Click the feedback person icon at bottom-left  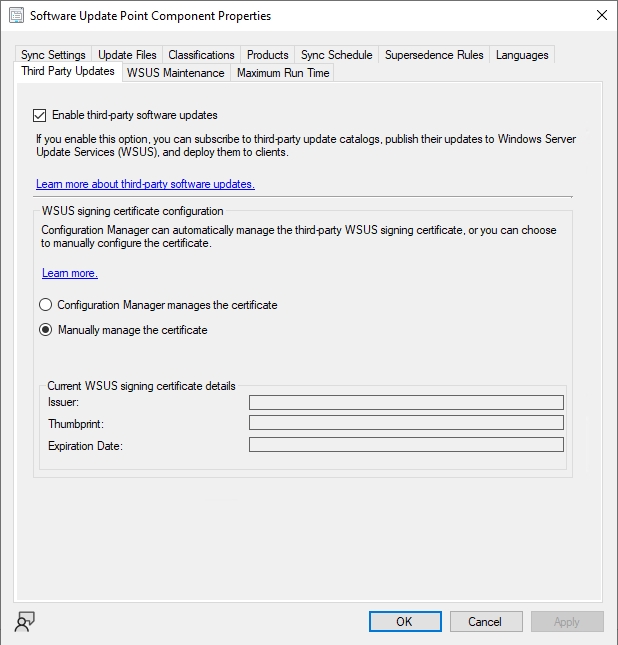[x=25, y=621]
